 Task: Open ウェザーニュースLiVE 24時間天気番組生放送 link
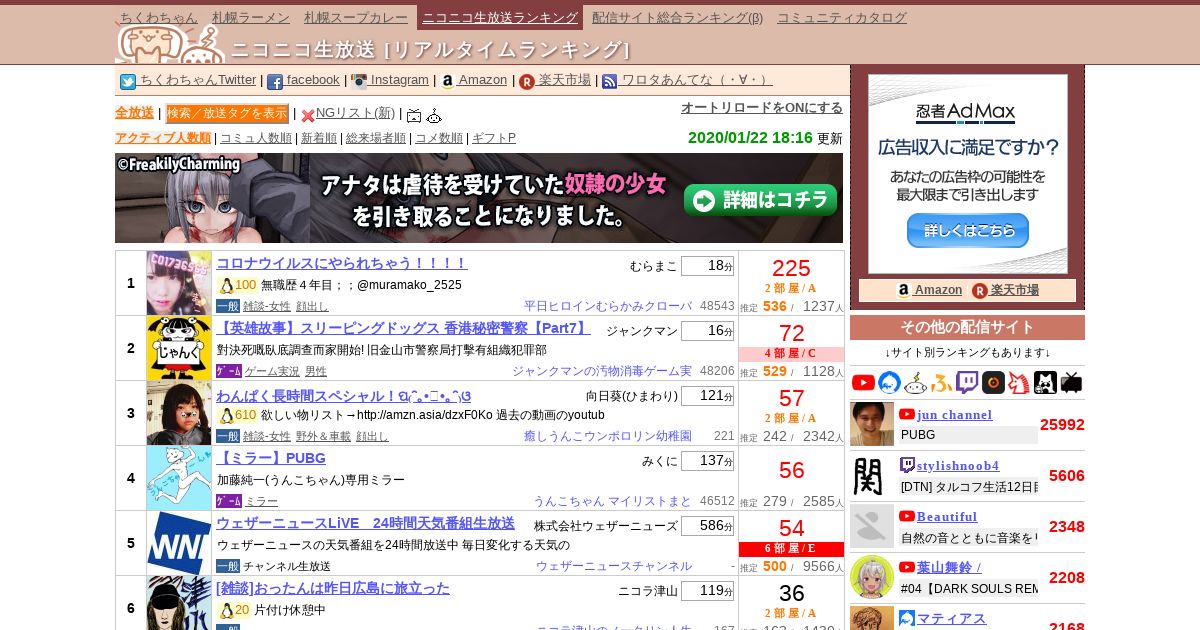click(x=365, y=523)
